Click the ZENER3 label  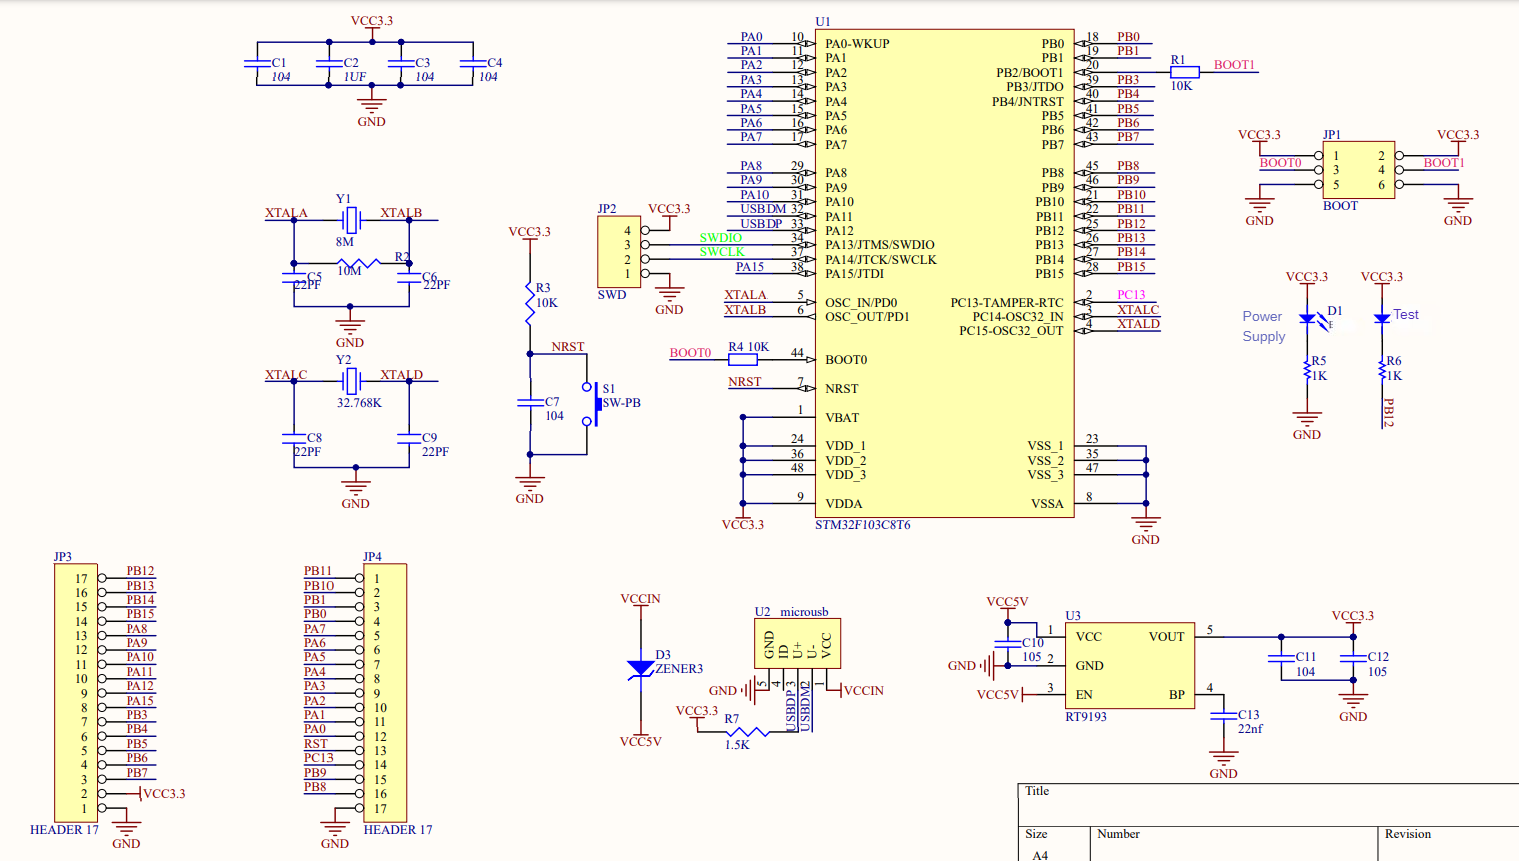(679, 669)
